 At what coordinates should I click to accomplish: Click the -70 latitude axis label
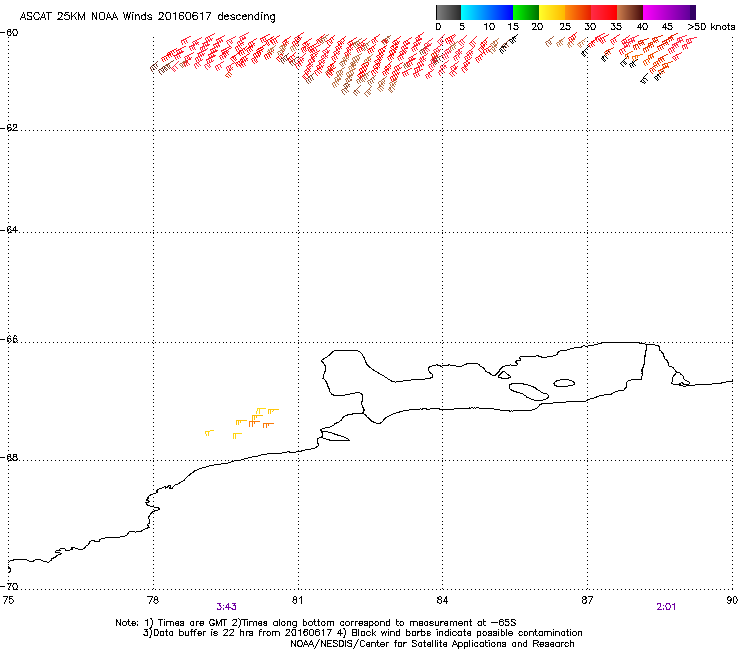click(9, 586)
